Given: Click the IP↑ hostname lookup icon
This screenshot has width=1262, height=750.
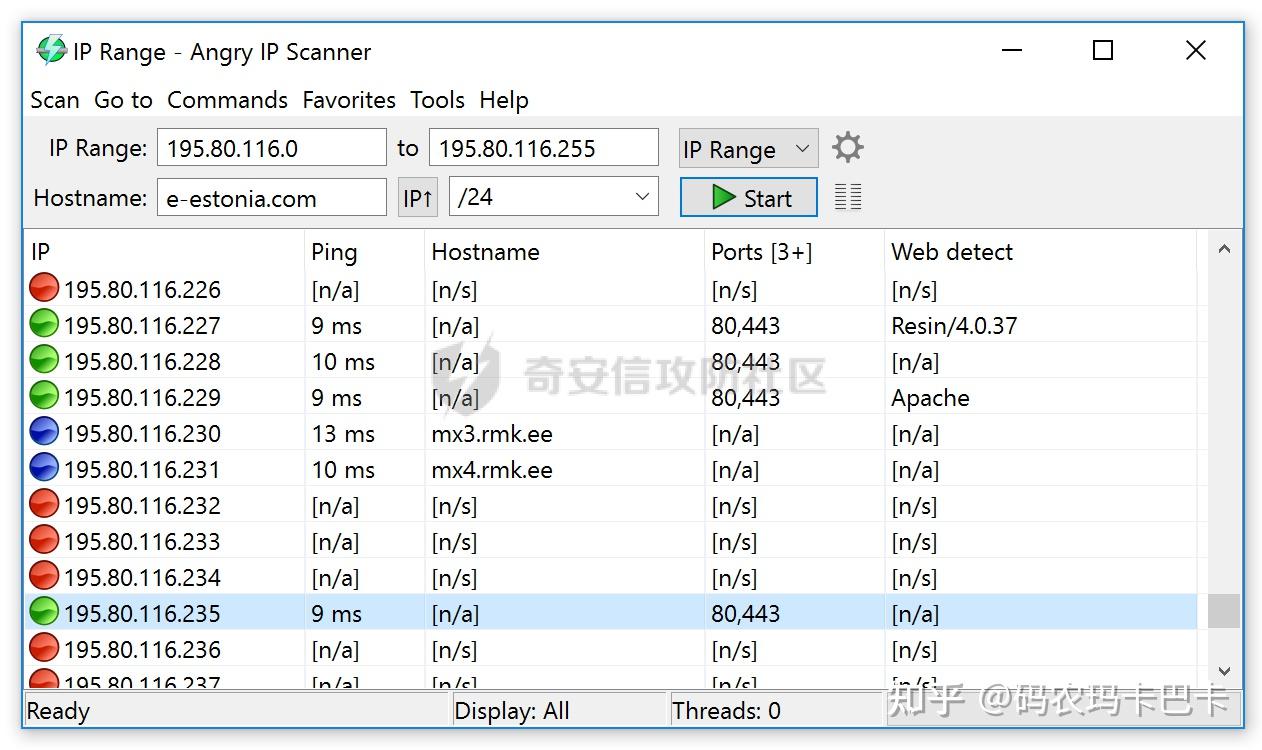Looking at the screenshot, I should pos(417,196).
